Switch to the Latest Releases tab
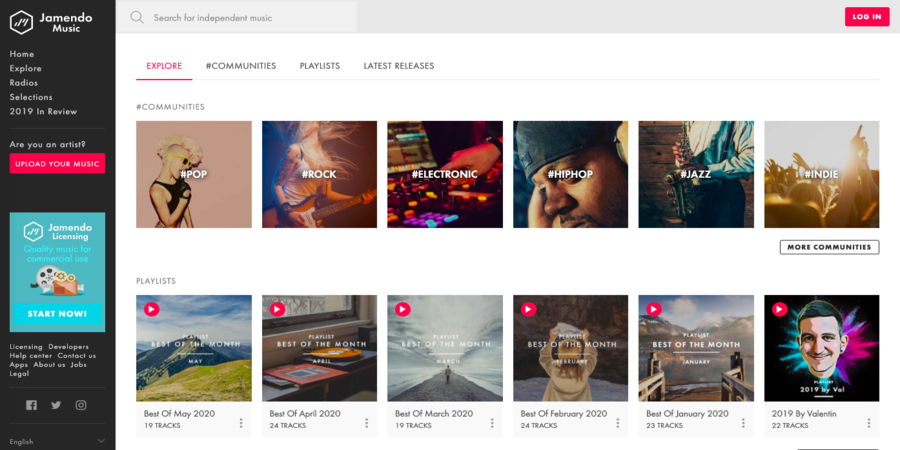Image resolution: width=900 pixels, height=450 pixels. tap(399, 66)
